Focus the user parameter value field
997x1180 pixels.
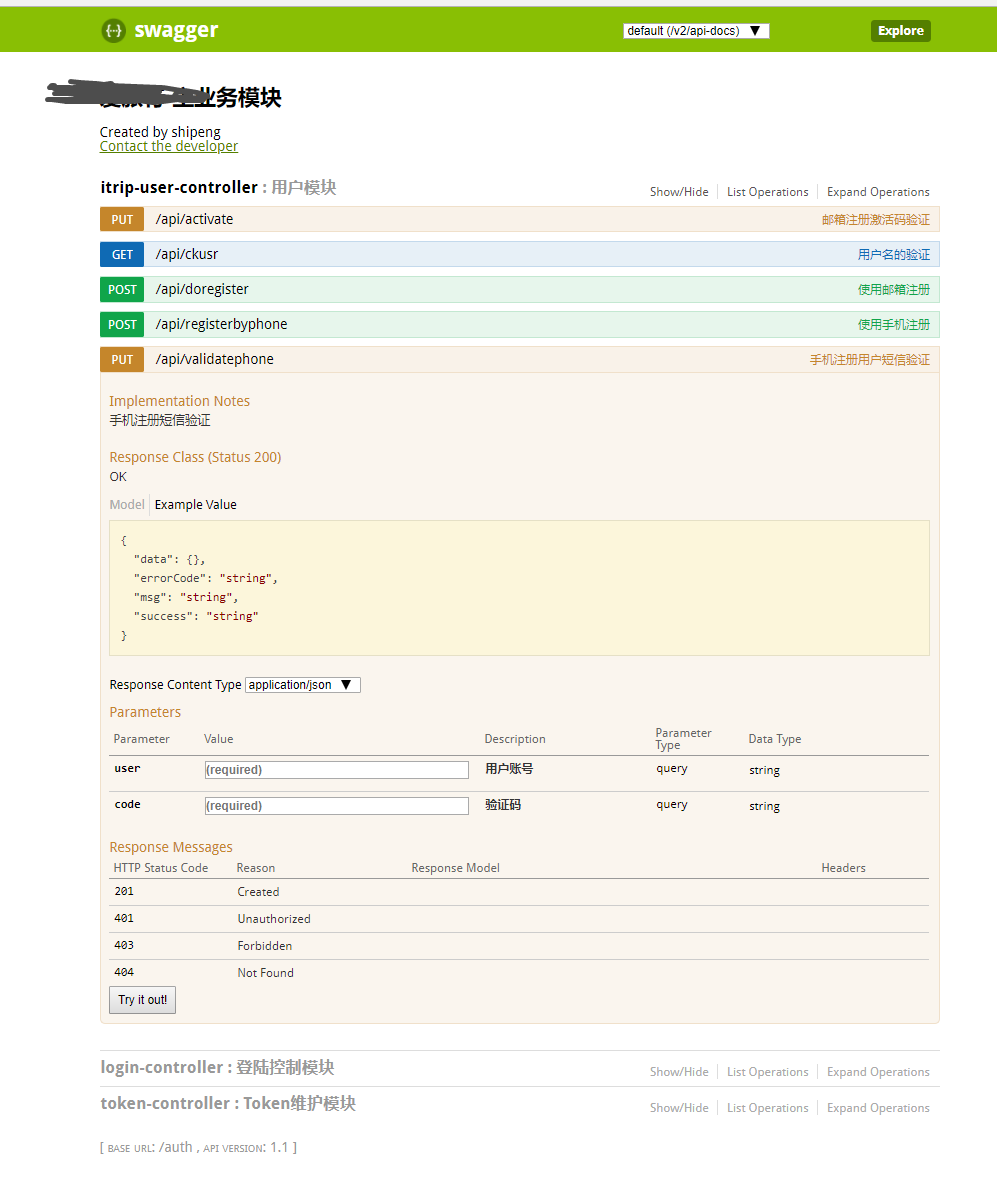(336, 770)
